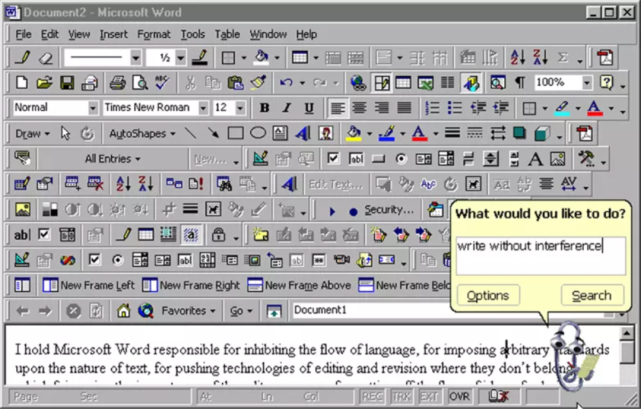Toggle Show/Hide paragraph marks
641x409 pixels.
pyautogui.click(x=520, y=83)
